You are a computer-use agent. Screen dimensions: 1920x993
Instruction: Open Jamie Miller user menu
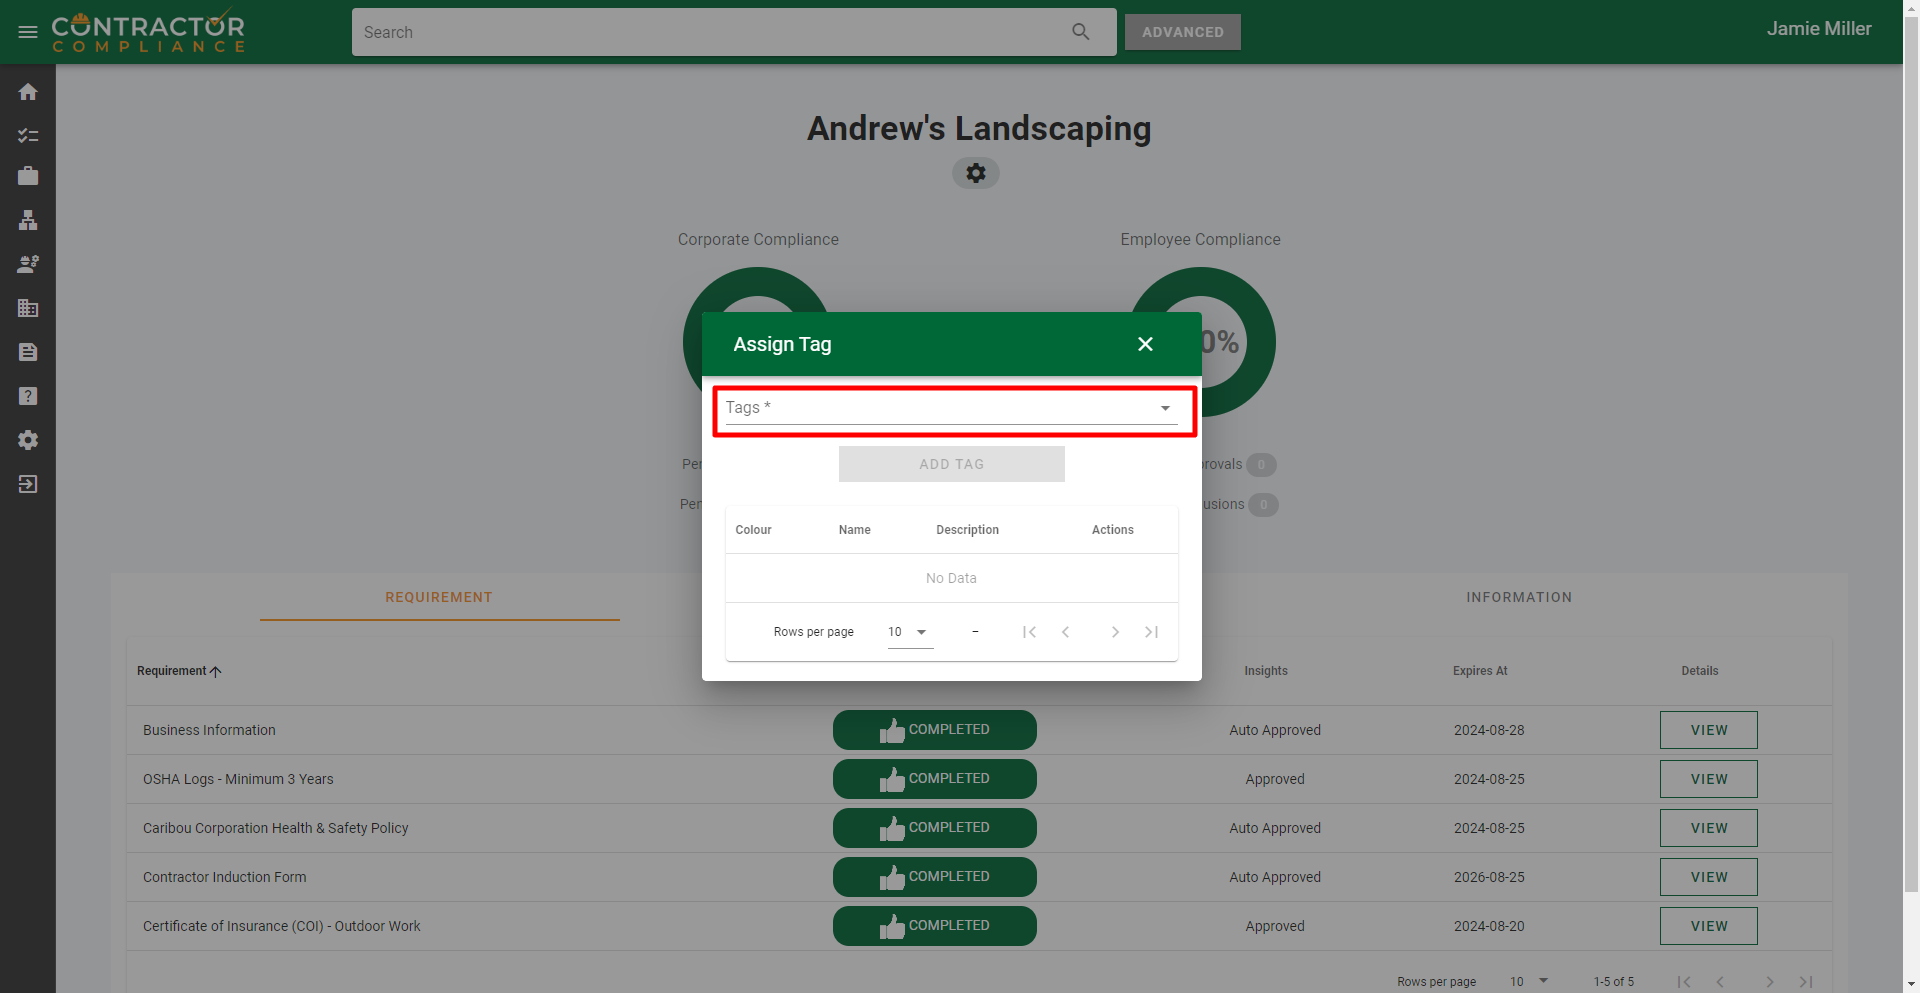click(1818, 29)
